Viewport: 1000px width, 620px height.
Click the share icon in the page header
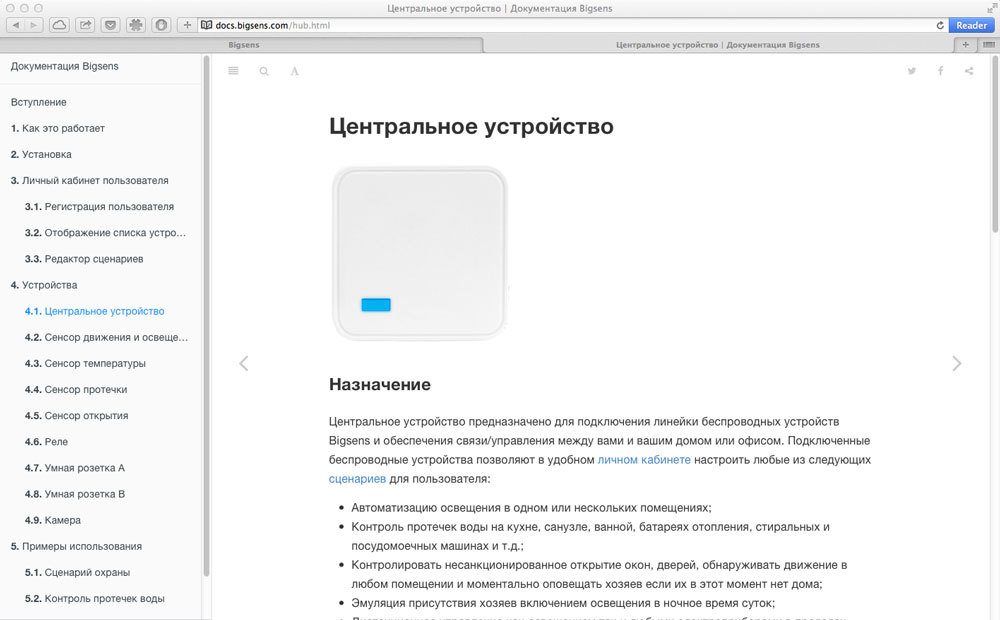[x=967, y=71]
